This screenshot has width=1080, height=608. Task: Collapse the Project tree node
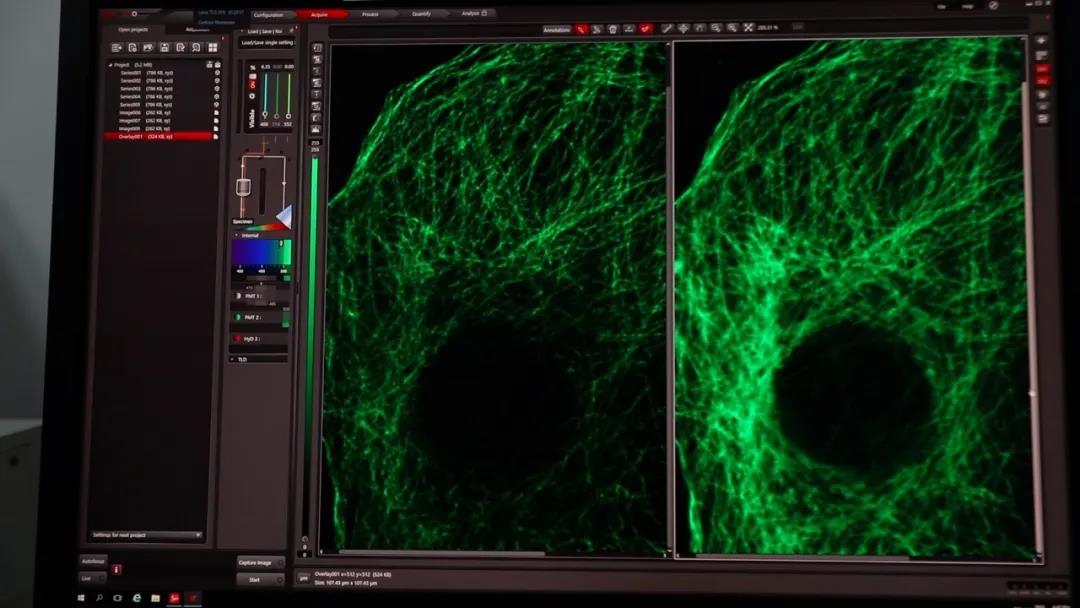[x=110, y=65]
